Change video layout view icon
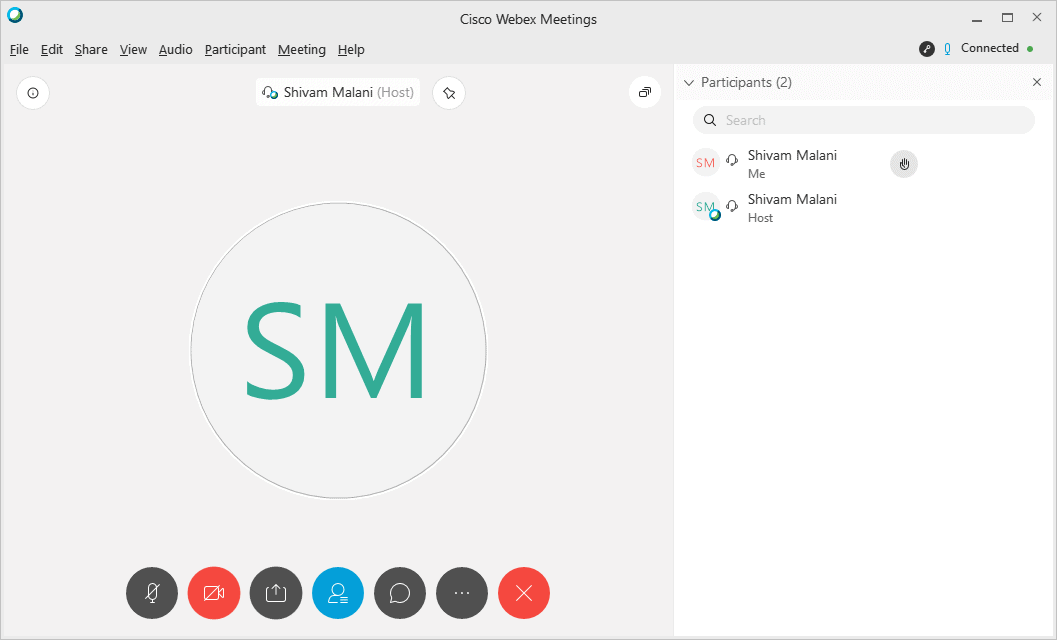Image resolution: width=1057 pixels, height=640 pixels. tap(644, 92)
